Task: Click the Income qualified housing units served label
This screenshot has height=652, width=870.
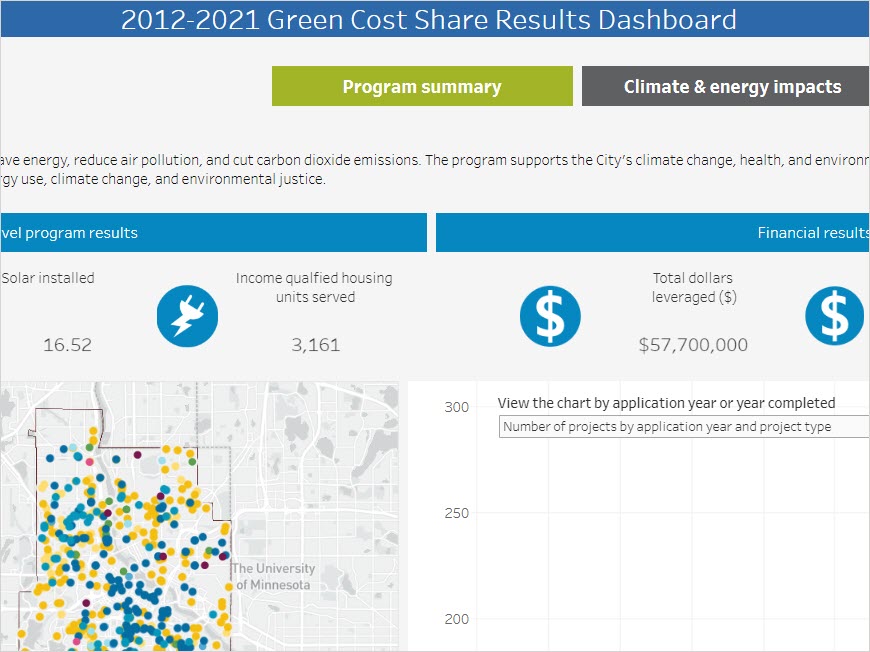Action: (314, 287)
